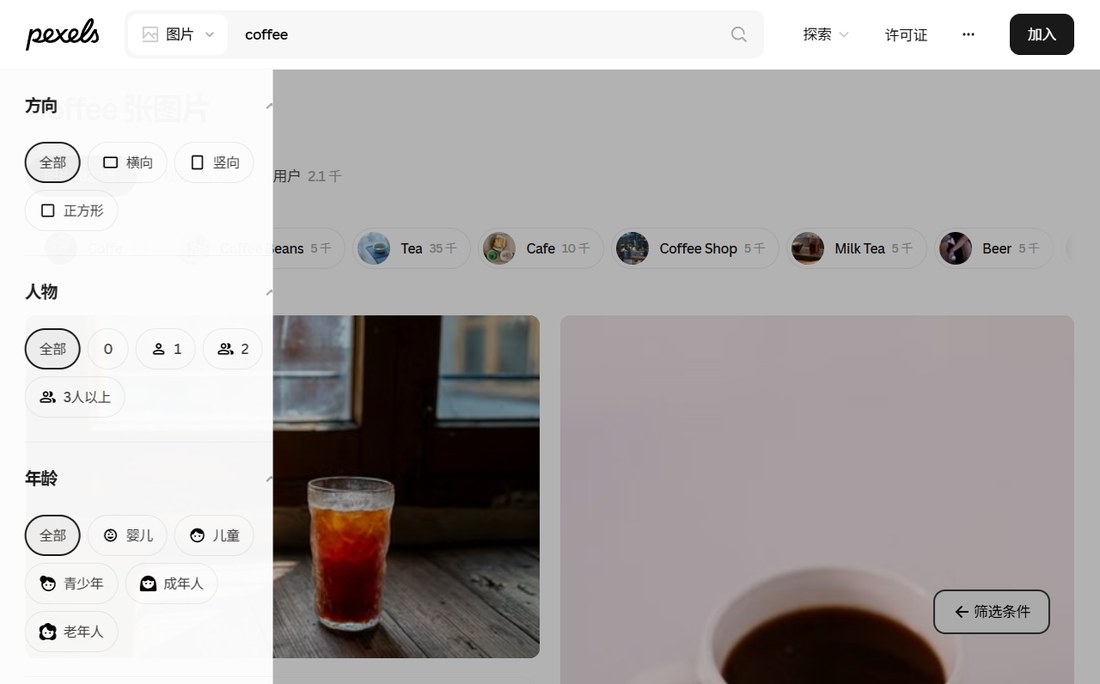Screen dimensions: 1100x684
Task: Select 全部 under 人物
Action: (53, 349)
